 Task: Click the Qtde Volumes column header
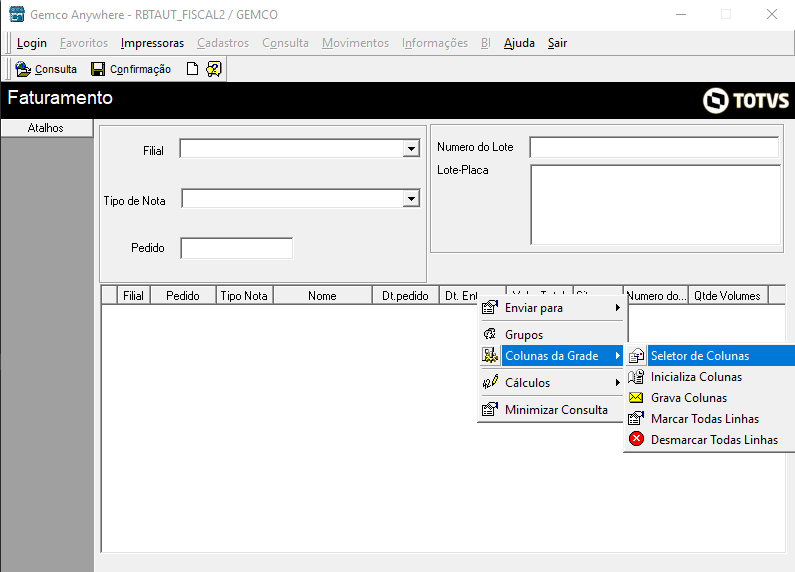point(728,296)
